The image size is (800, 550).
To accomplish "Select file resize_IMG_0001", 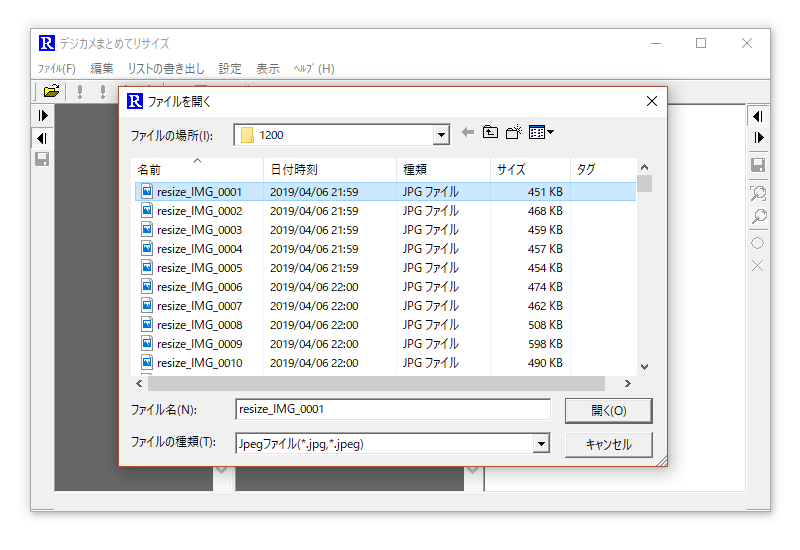I will pos(385,192).
